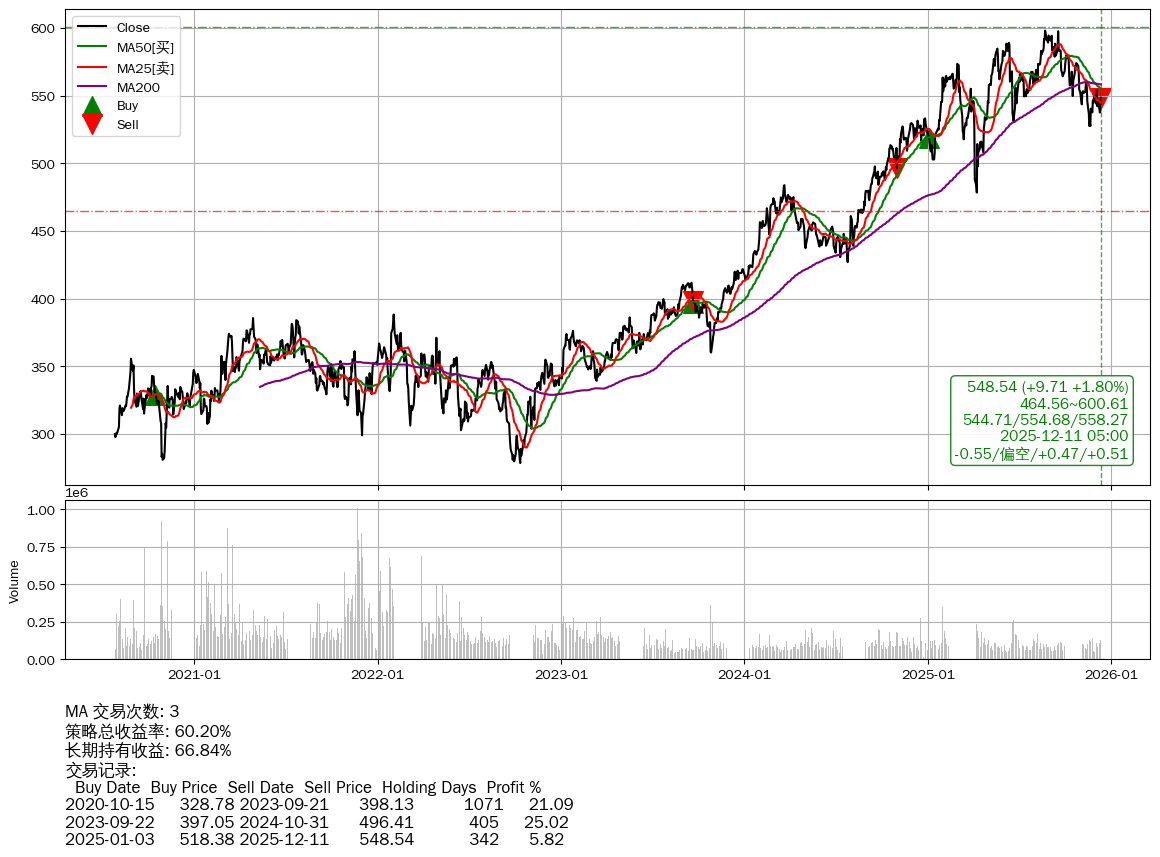The image size is (1160, 857).
Task: Click the Volume axis label
Action: click(14, 581)
